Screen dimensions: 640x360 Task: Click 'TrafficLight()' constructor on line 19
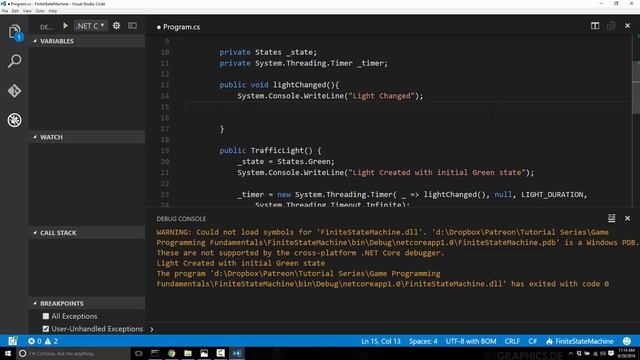coord(281,151)
